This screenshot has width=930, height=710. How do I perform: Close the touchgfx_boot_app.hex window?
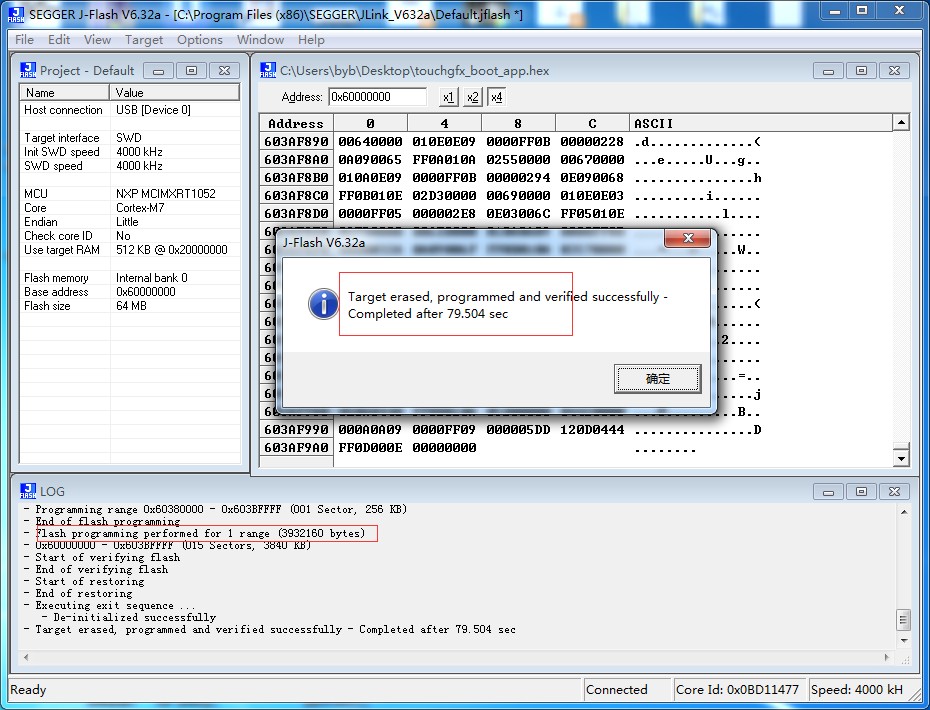(894, 71)
